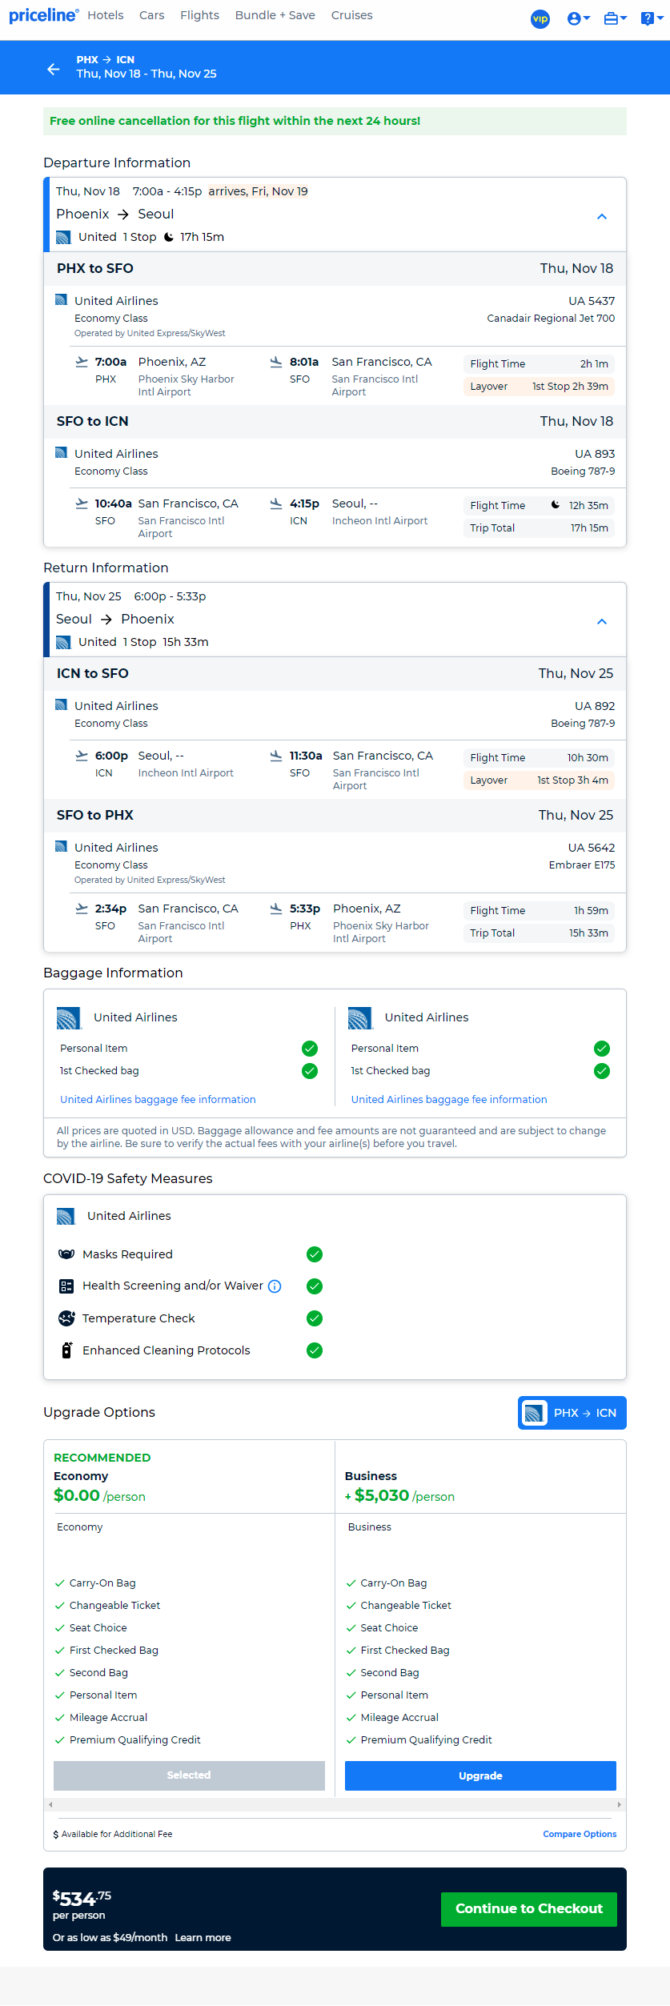This screenshot has height=2006, width=670.
Task: Click the $534.75 per person total
Action: point(82,1904)
